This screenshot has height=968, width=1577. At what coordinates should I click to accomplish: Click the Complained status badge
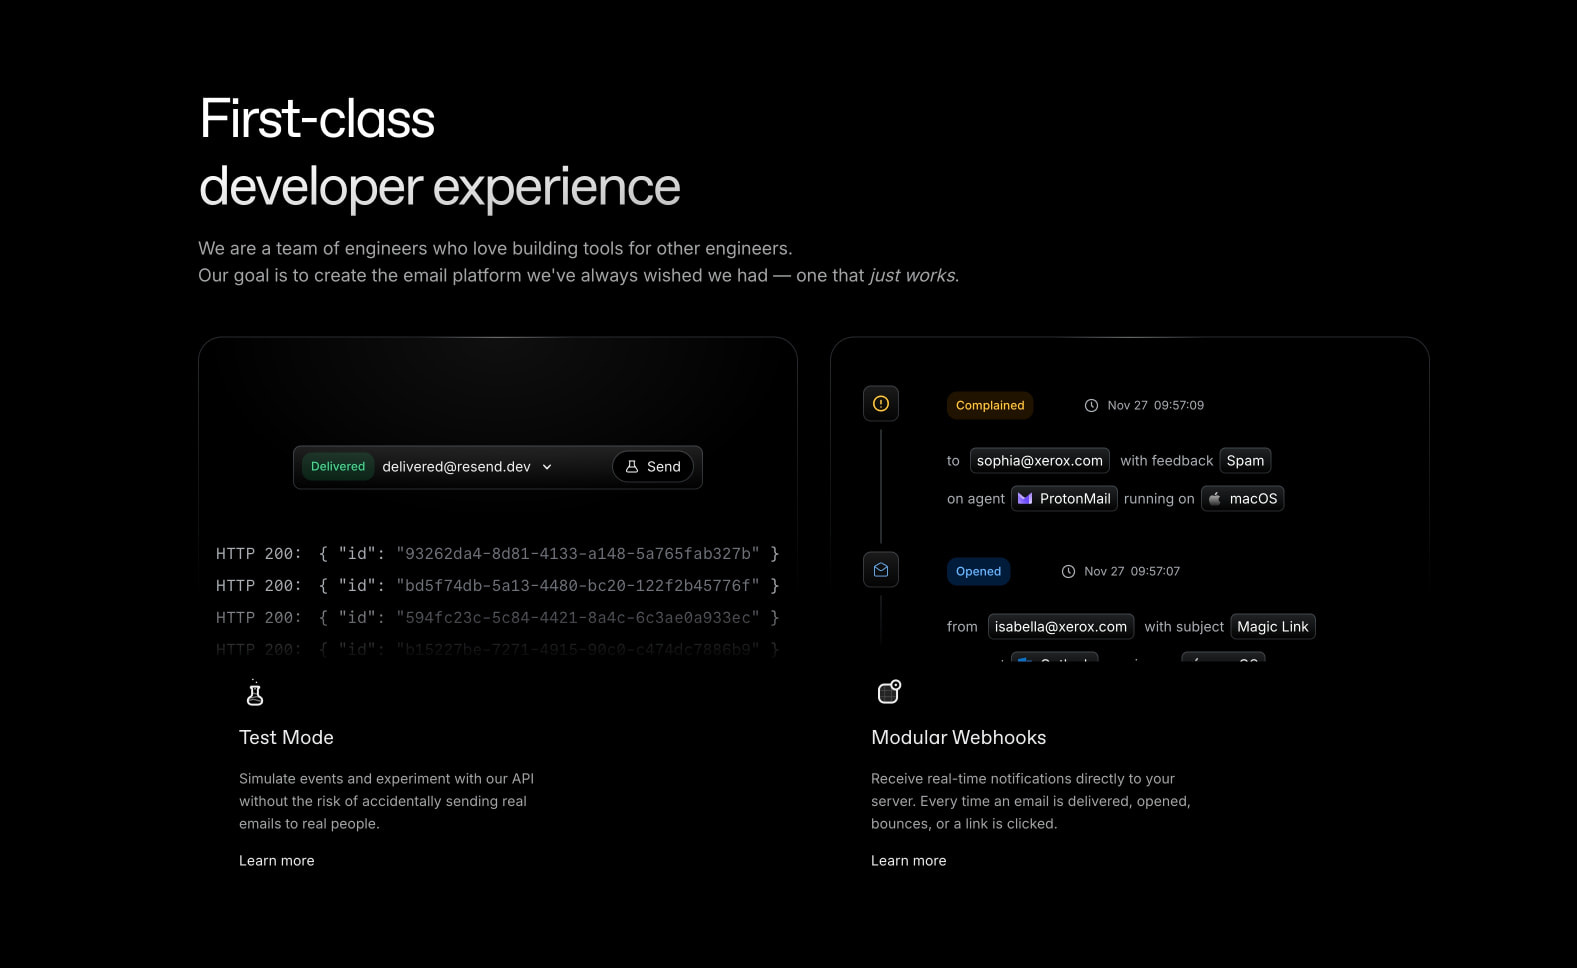[x=990, y=405]
